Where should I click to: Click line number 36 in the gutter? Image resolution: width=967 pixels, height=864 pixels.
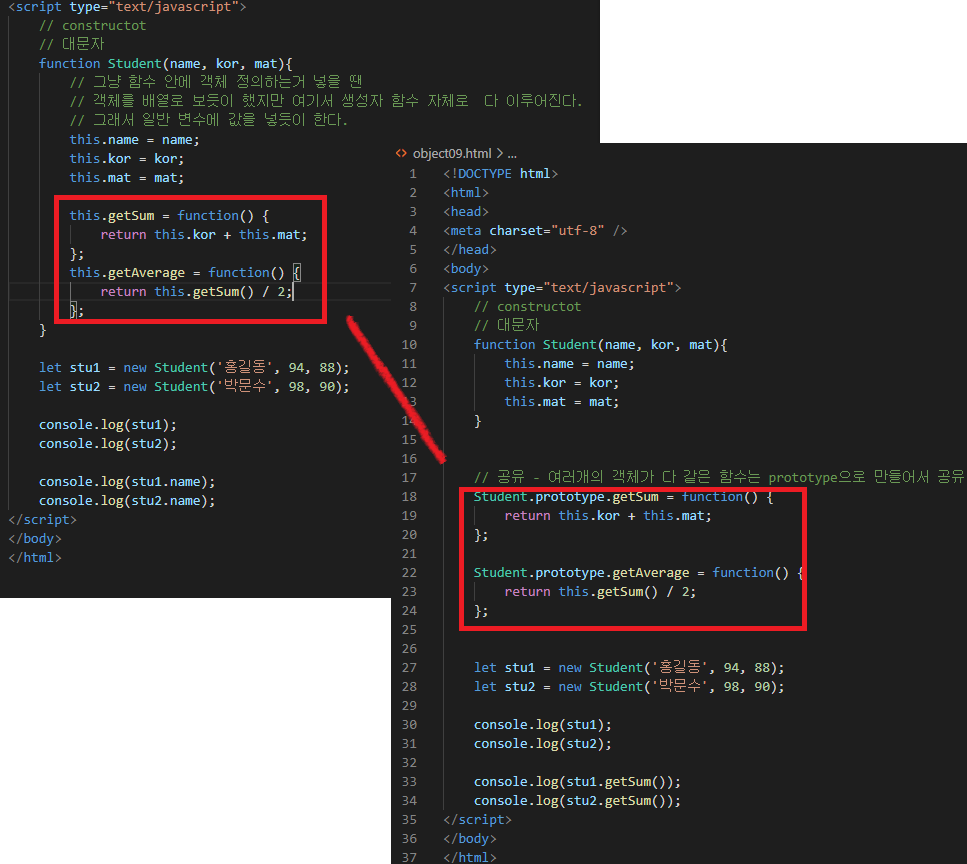[x=409, y=839]
